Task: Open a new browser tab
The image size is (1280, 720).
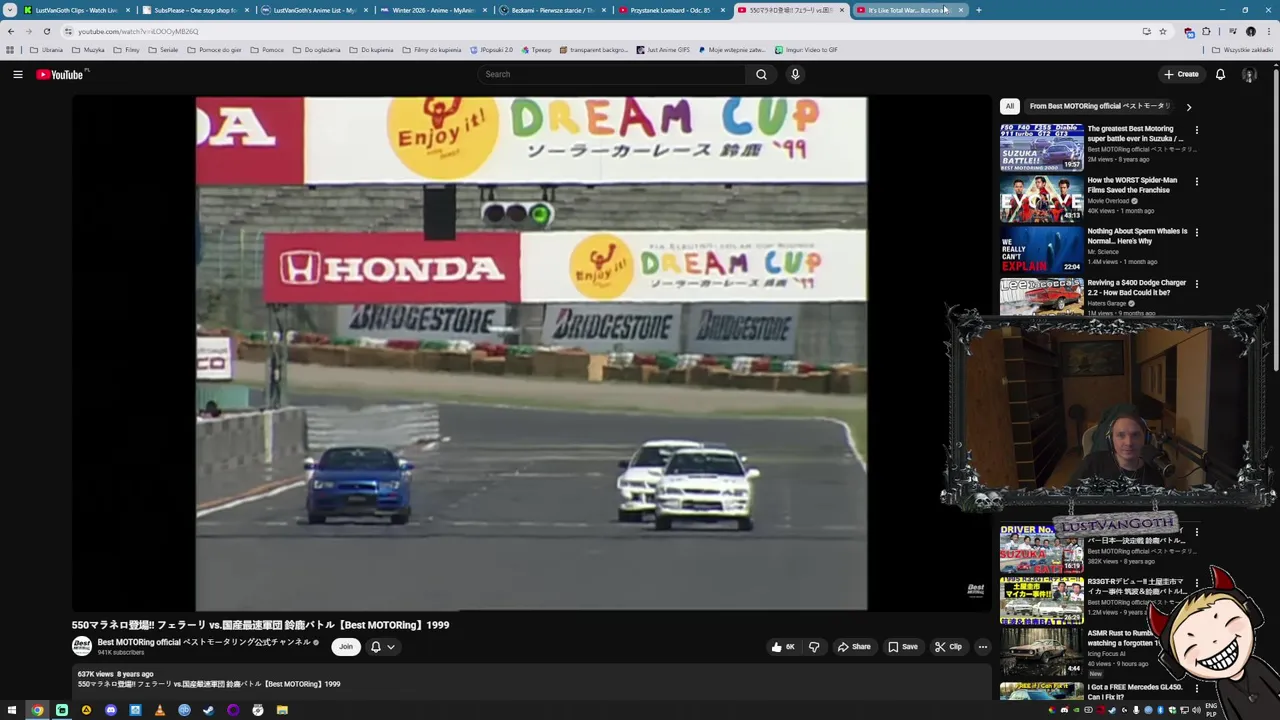Action: [979, 10]
